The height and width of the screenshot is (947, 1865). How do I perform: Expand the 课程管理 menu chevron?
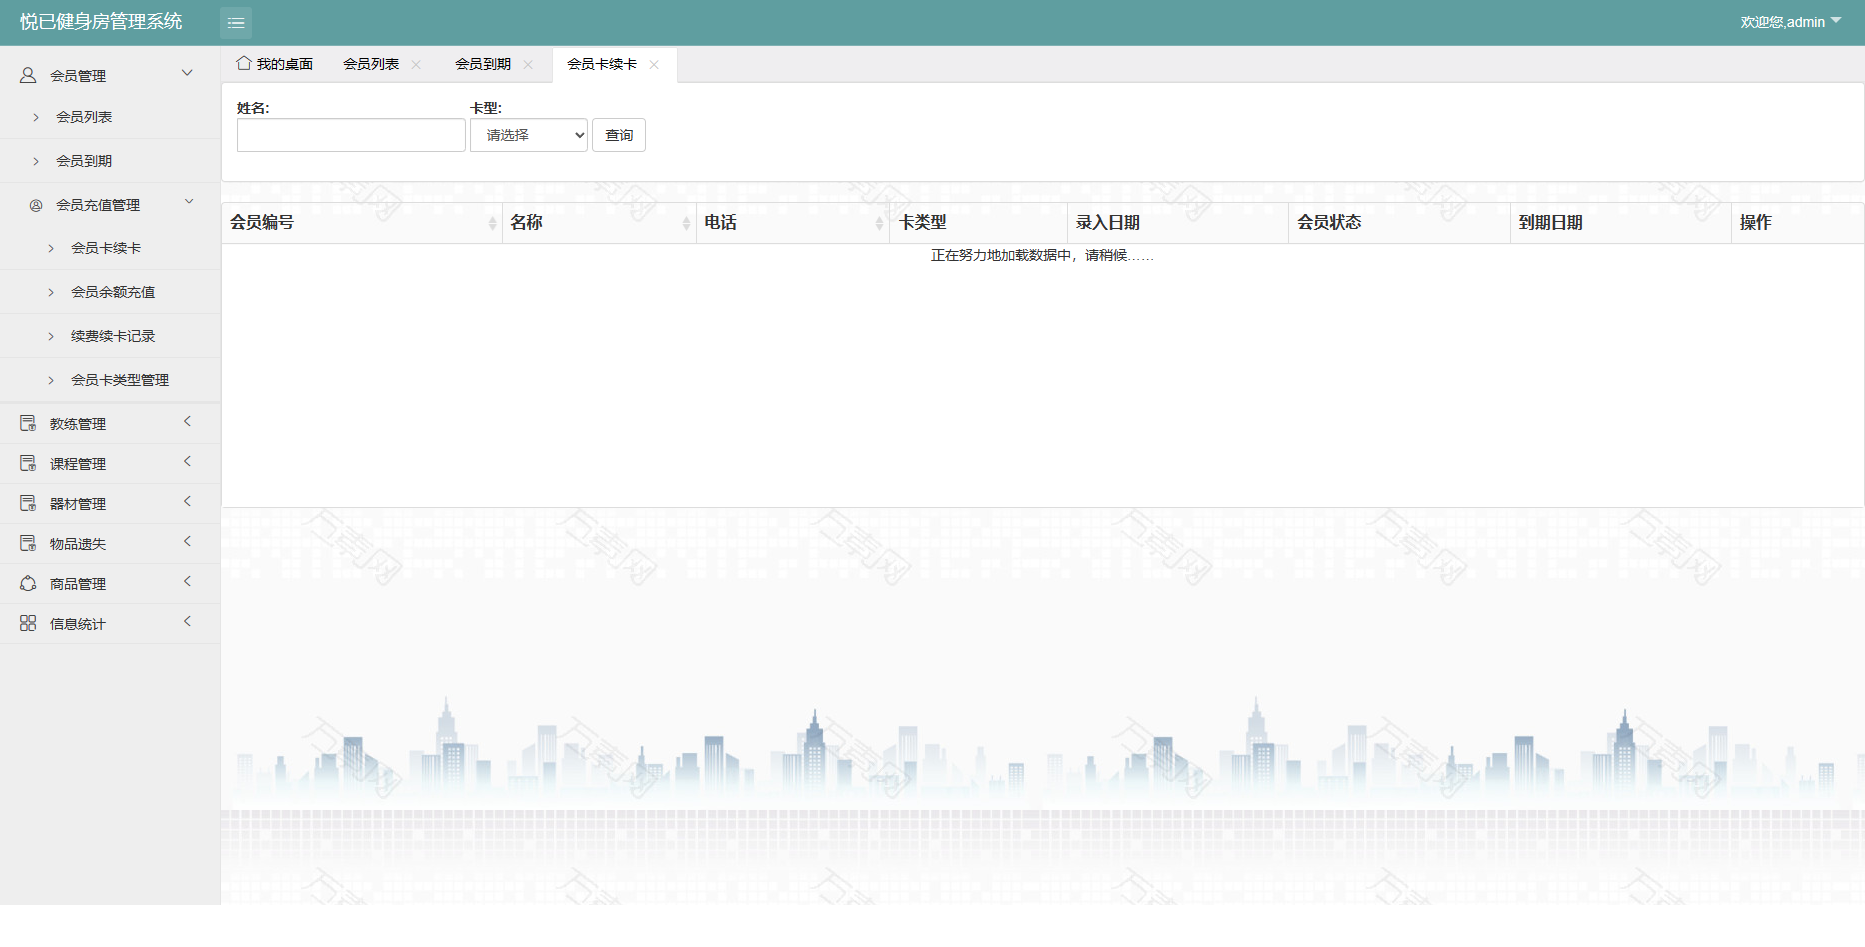coord(187,462)
